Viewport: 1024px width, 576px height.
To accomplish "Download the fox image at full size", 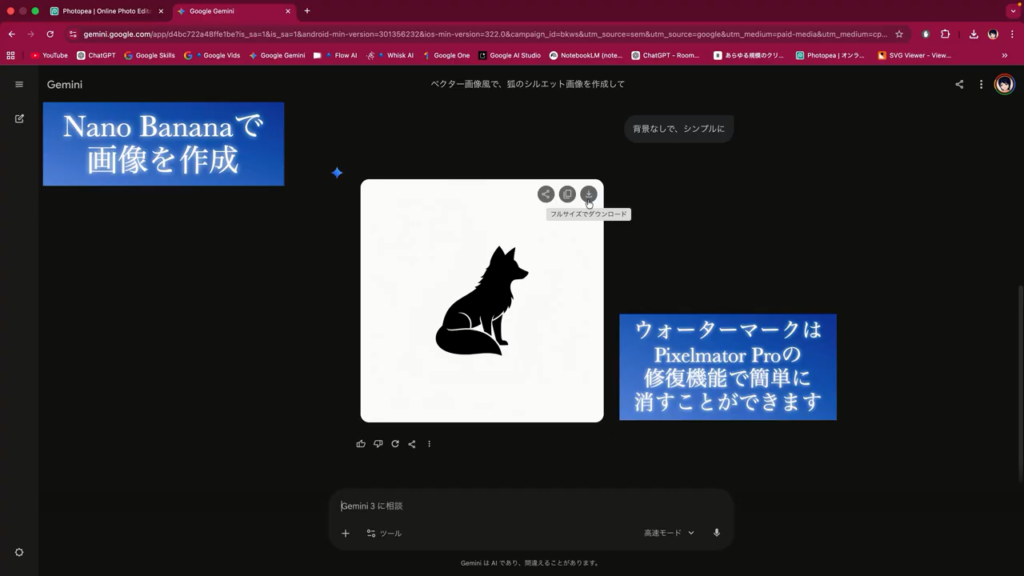I will tap(588, 194).
